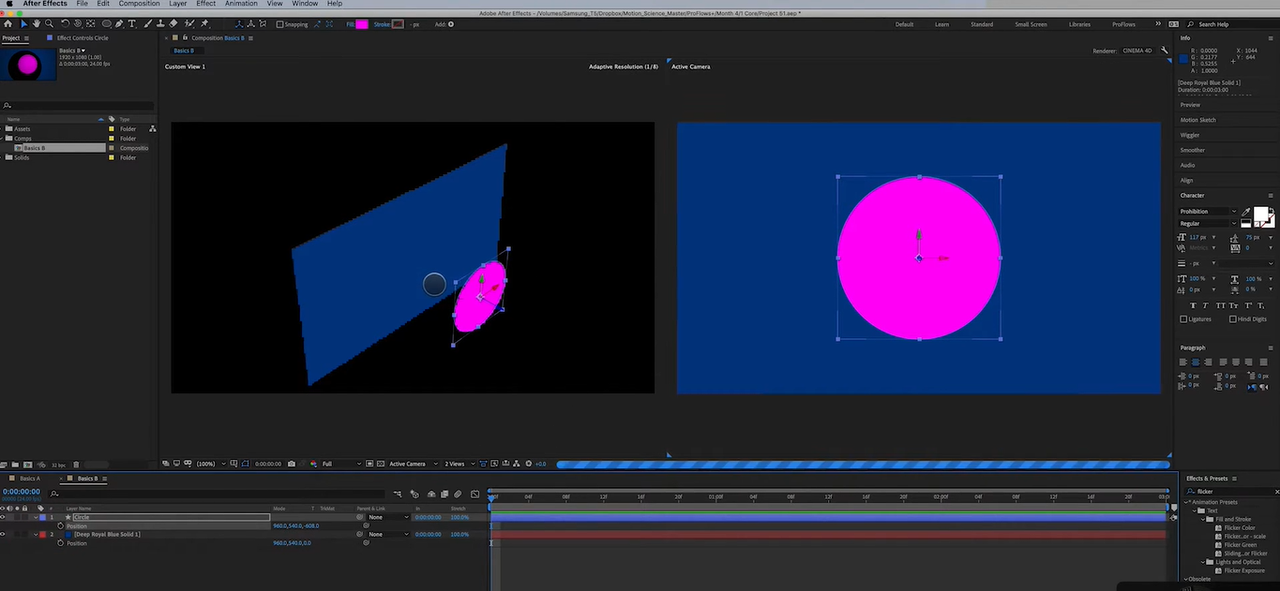Open the Full resolution dropdown
The height and width of the screenshot is (591, 1280).
341,464
